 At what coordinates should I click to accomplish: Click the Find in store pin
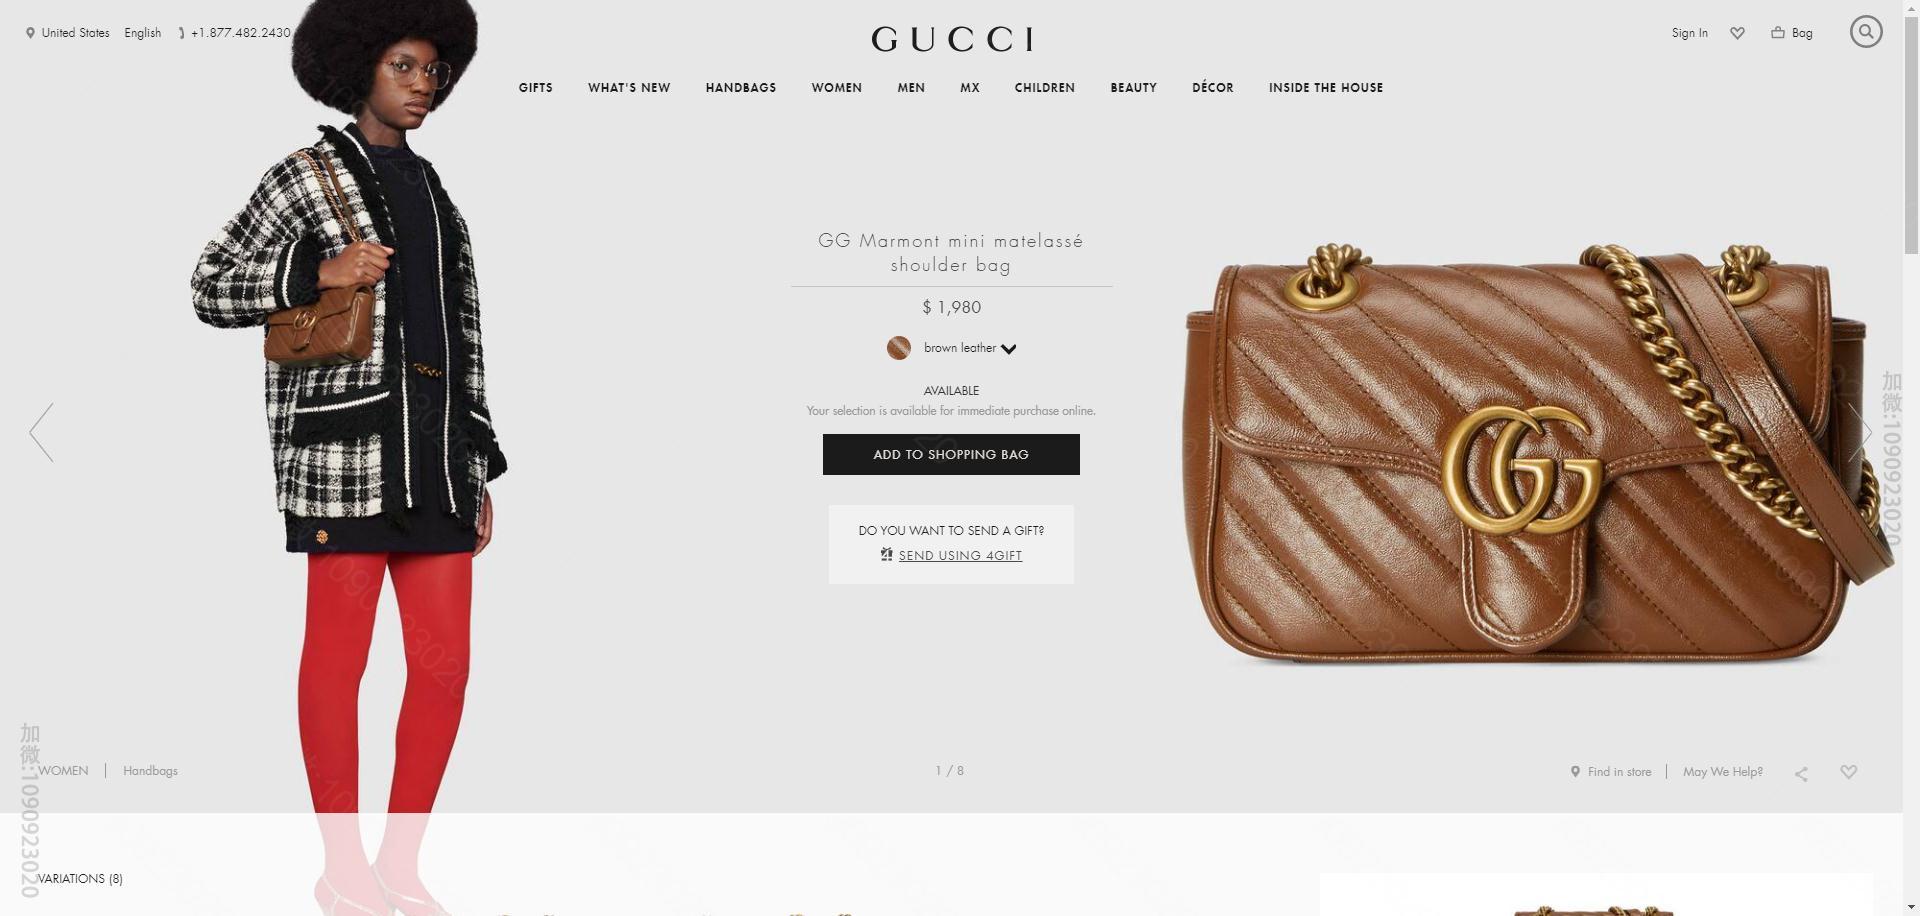(1575, 772)
